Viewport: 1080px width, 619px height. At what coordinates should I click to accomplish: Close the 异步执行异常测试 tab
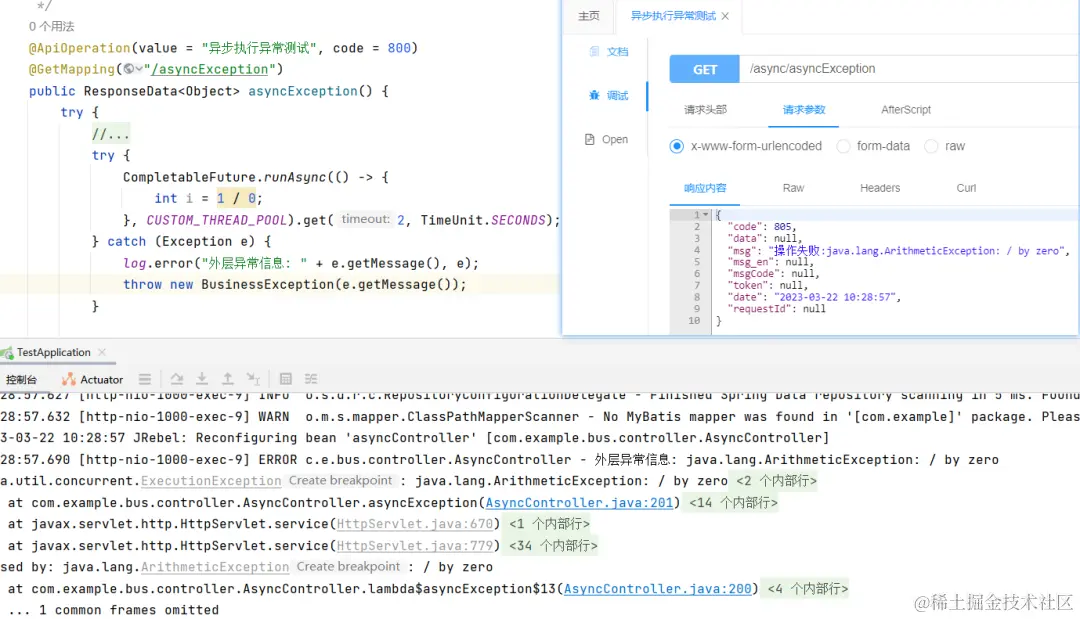[725, 16]
